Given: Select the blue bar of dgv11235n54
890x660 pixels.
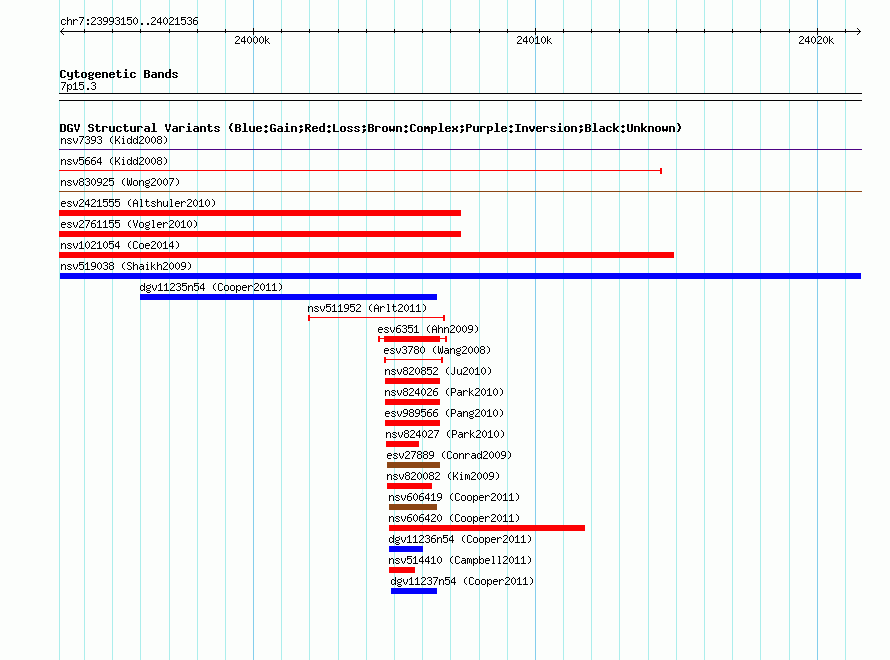Looking at the screenshot, I should pyautogui.click(x=288, y=297).
